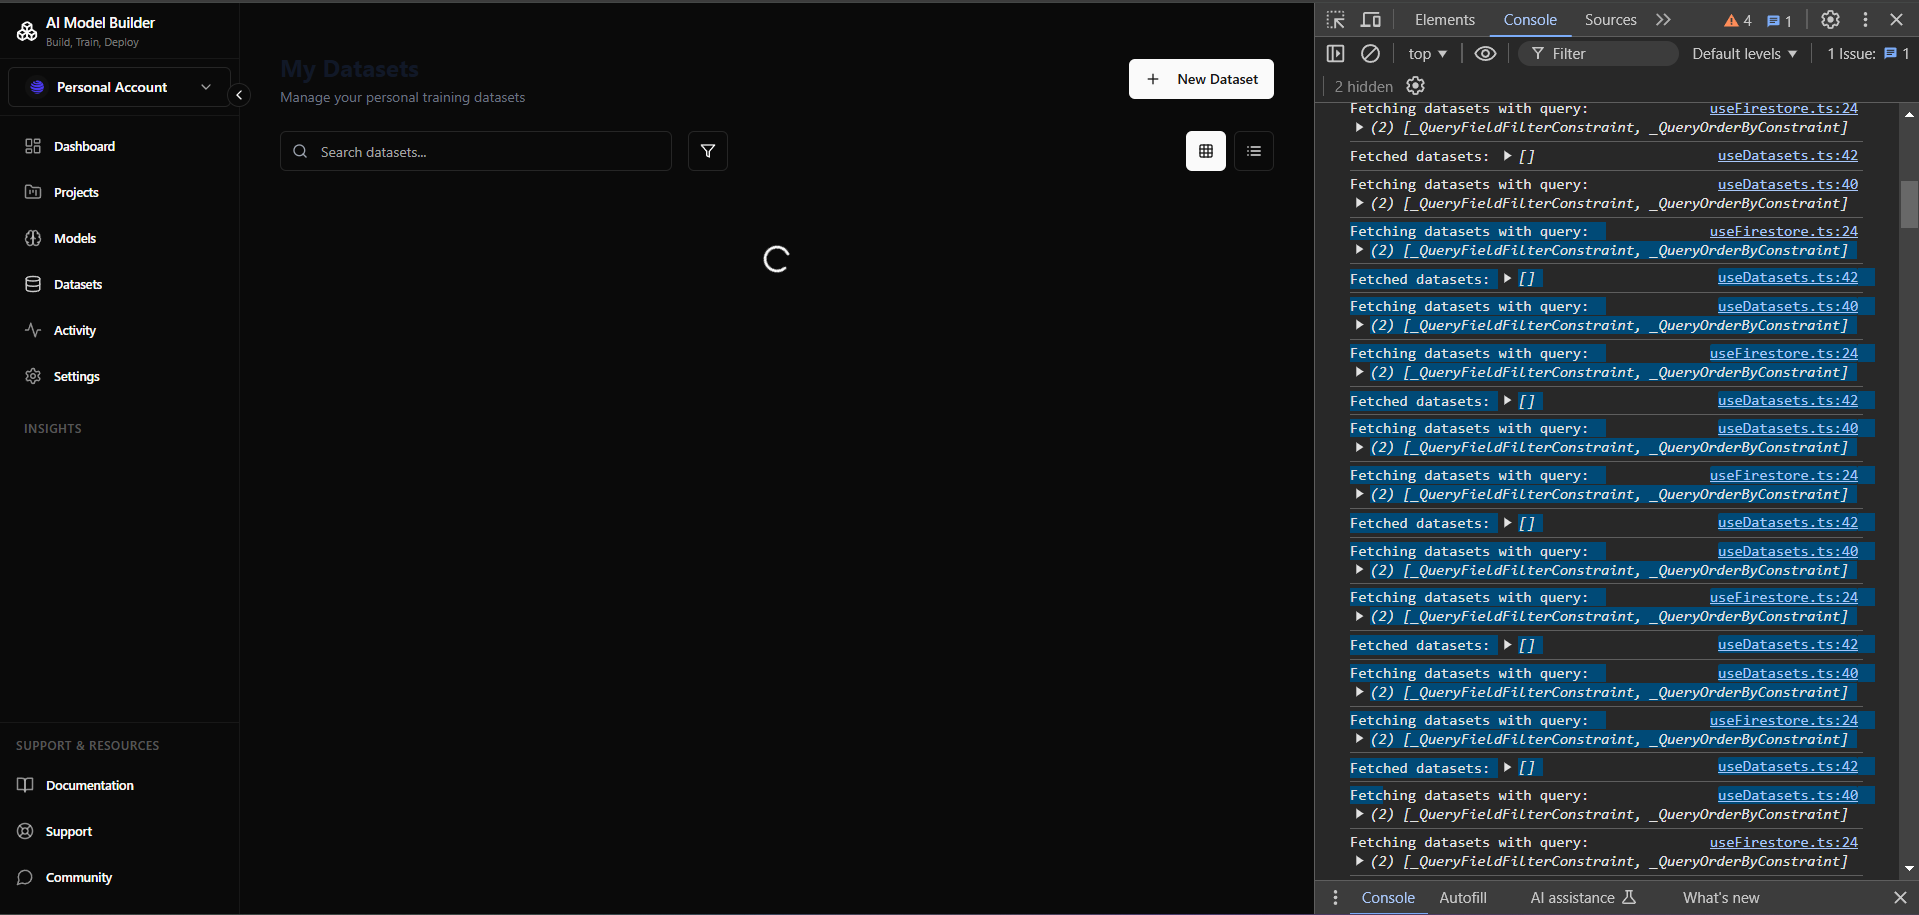Switch to the Autofill tab
1919x915 pixels.
click(x=1462, y=897)
